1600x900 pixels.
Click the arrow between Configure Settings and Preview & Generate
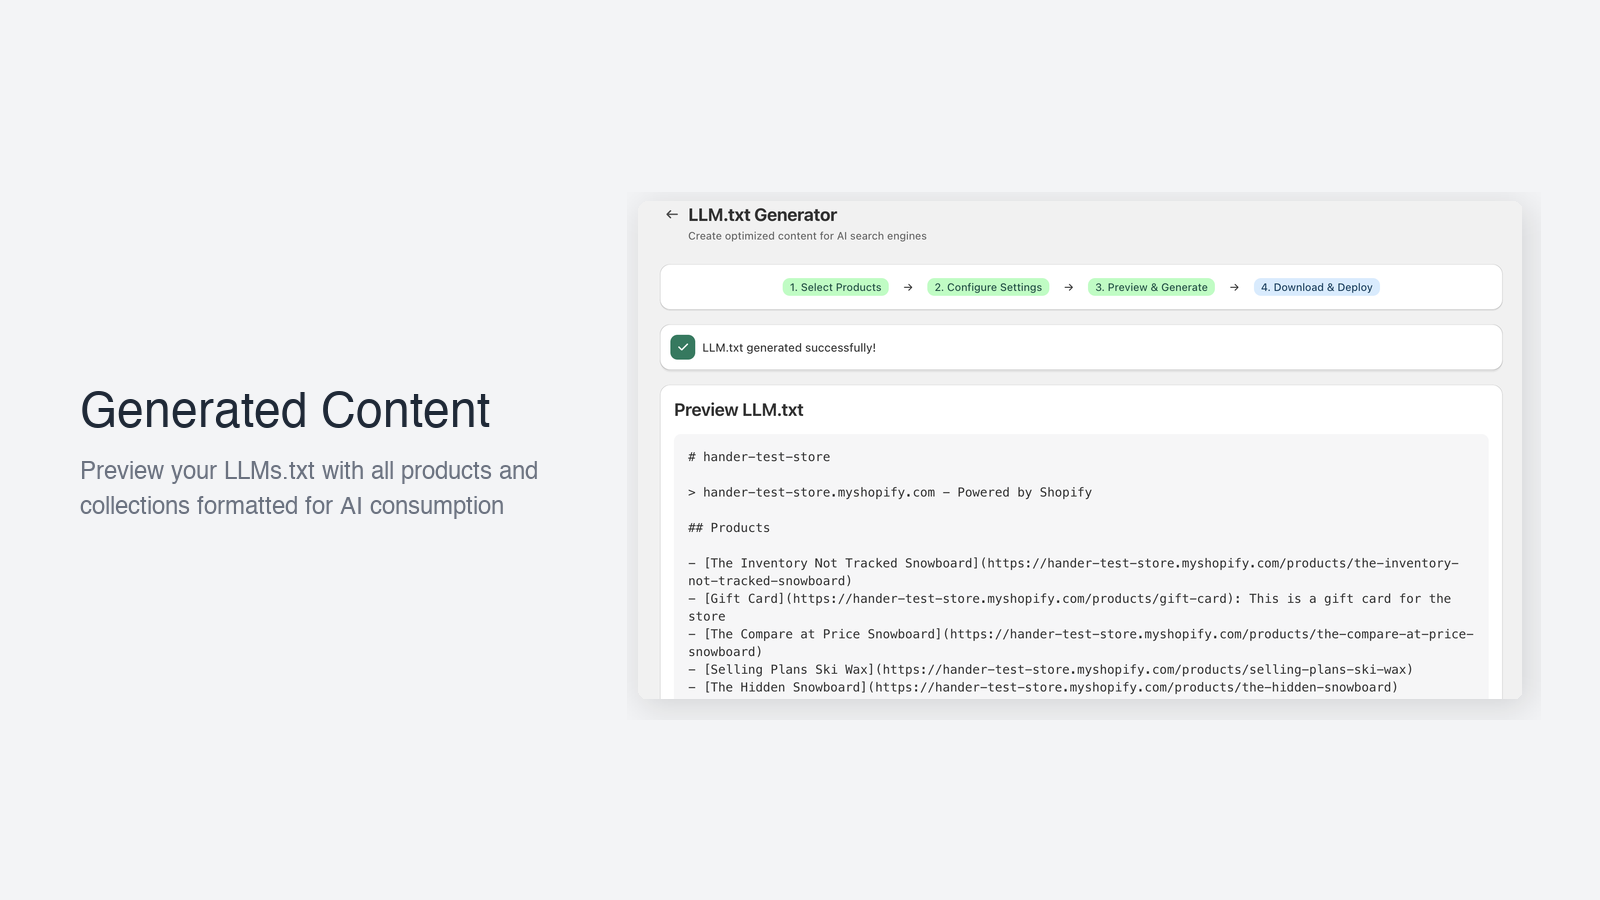[x=1067, y=287]
